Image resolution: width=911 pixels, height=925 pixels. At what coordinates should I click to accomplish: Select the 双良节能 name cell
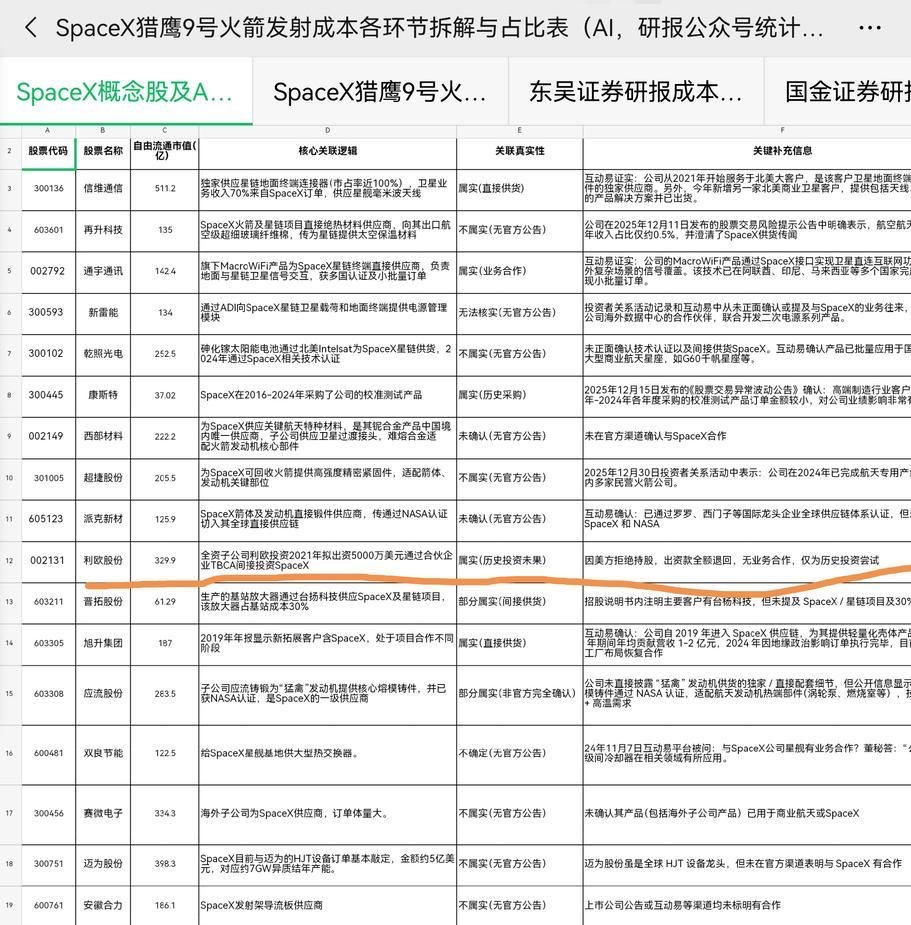(x=103, y=754)
